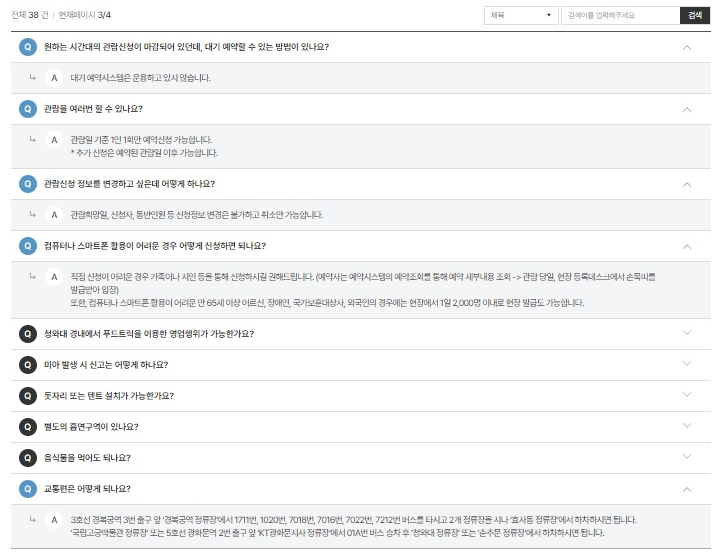Screen dimensions: 722x558
Task: Click the A icon in the '직접 신청이 어려운 경우' answer
Action: pyautogui.click(x=54, y=277)
